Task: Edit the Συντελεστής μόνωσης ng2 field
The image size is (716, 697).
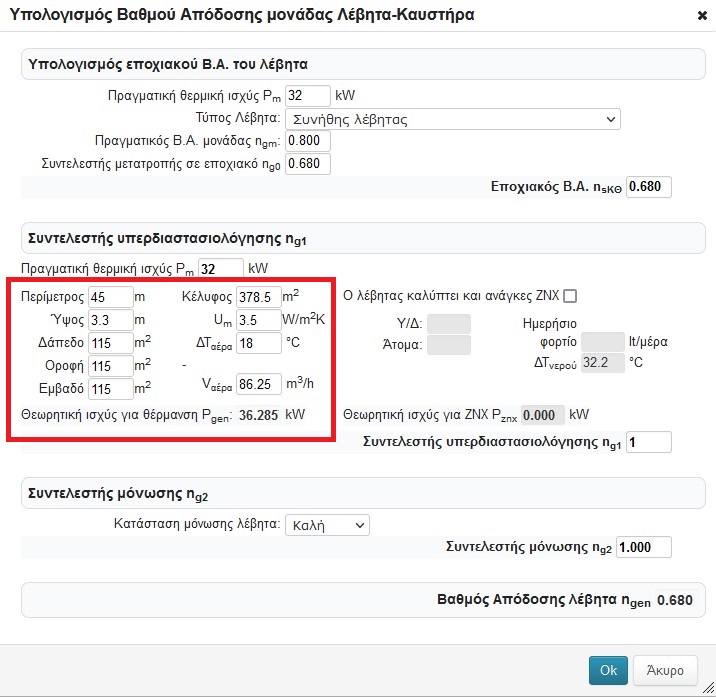Action: tap(644, 547)
